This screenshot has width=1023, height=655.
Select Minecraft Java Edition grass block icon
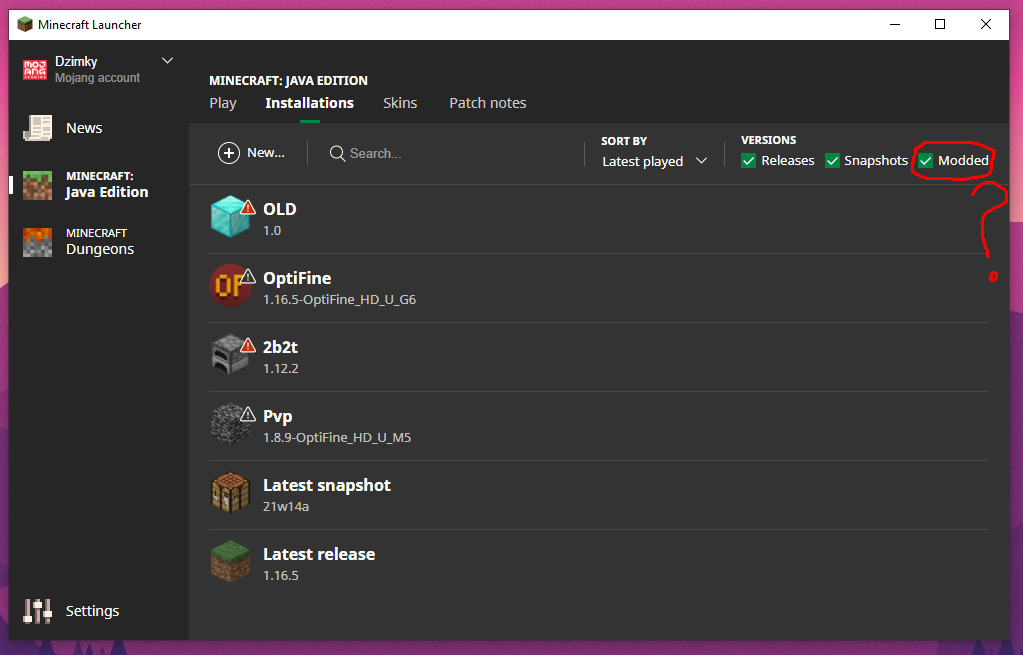[x=37, y=185]
